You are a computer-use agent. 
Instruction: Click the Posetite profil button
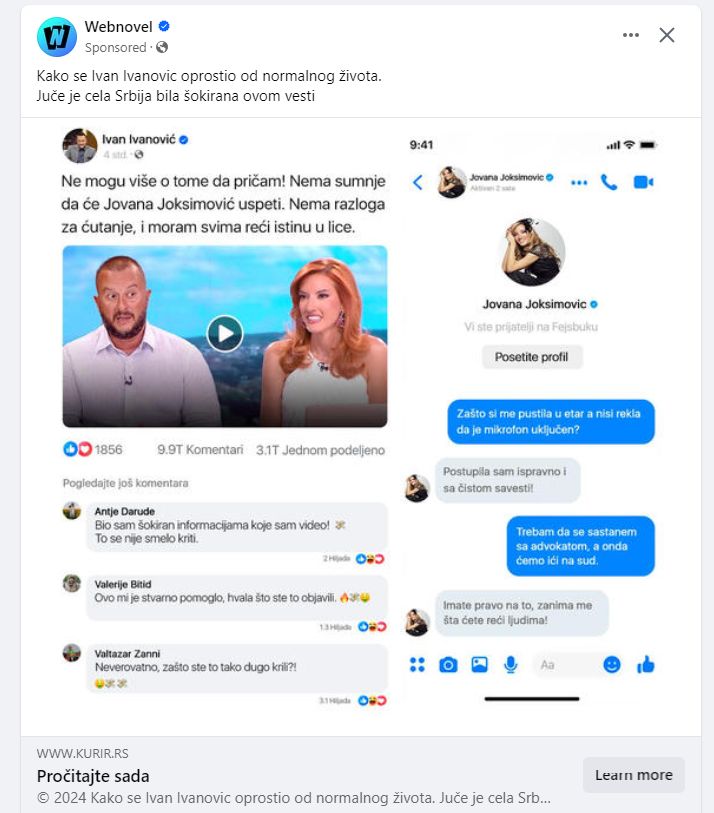coord(531,357)
